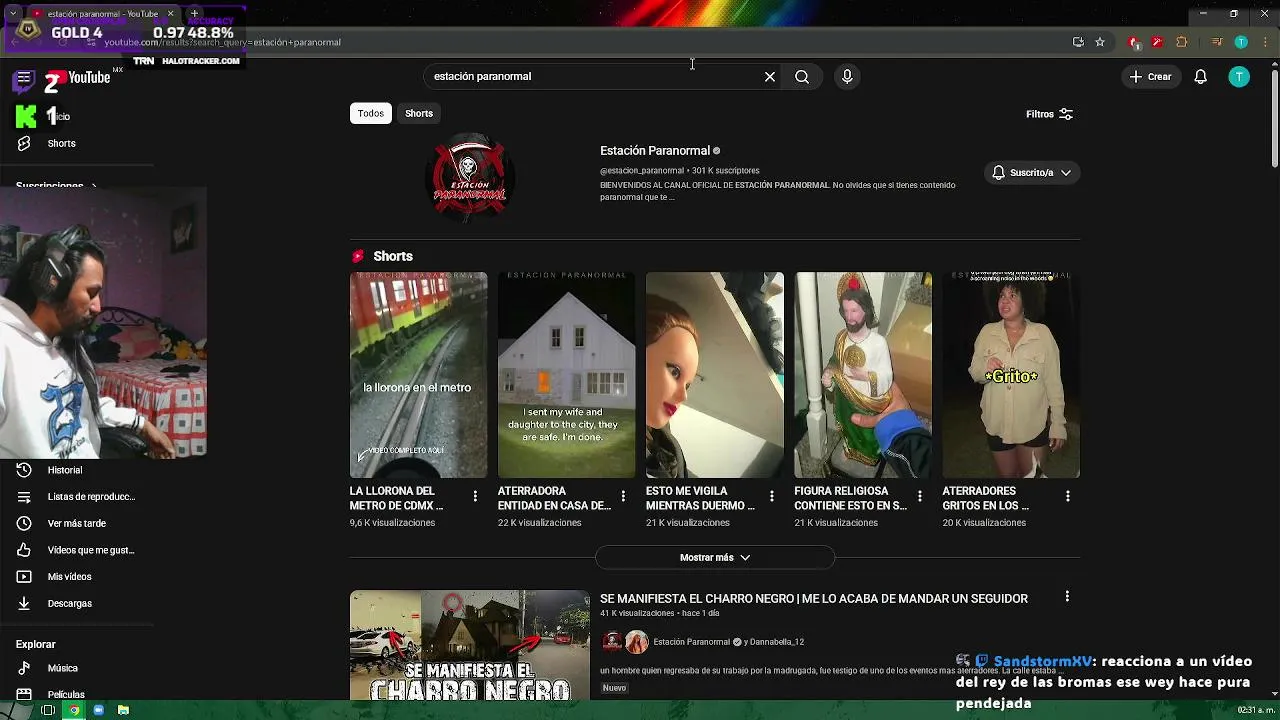Open the YouTube account avatar menu
Viewport: 1280px width, 720px height.
coord(1239,77)
